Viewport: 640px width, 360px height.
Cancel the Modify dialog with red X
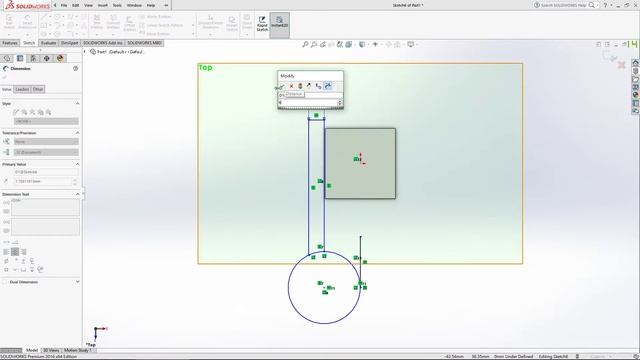pyautogui.click(x=291, y=86)
